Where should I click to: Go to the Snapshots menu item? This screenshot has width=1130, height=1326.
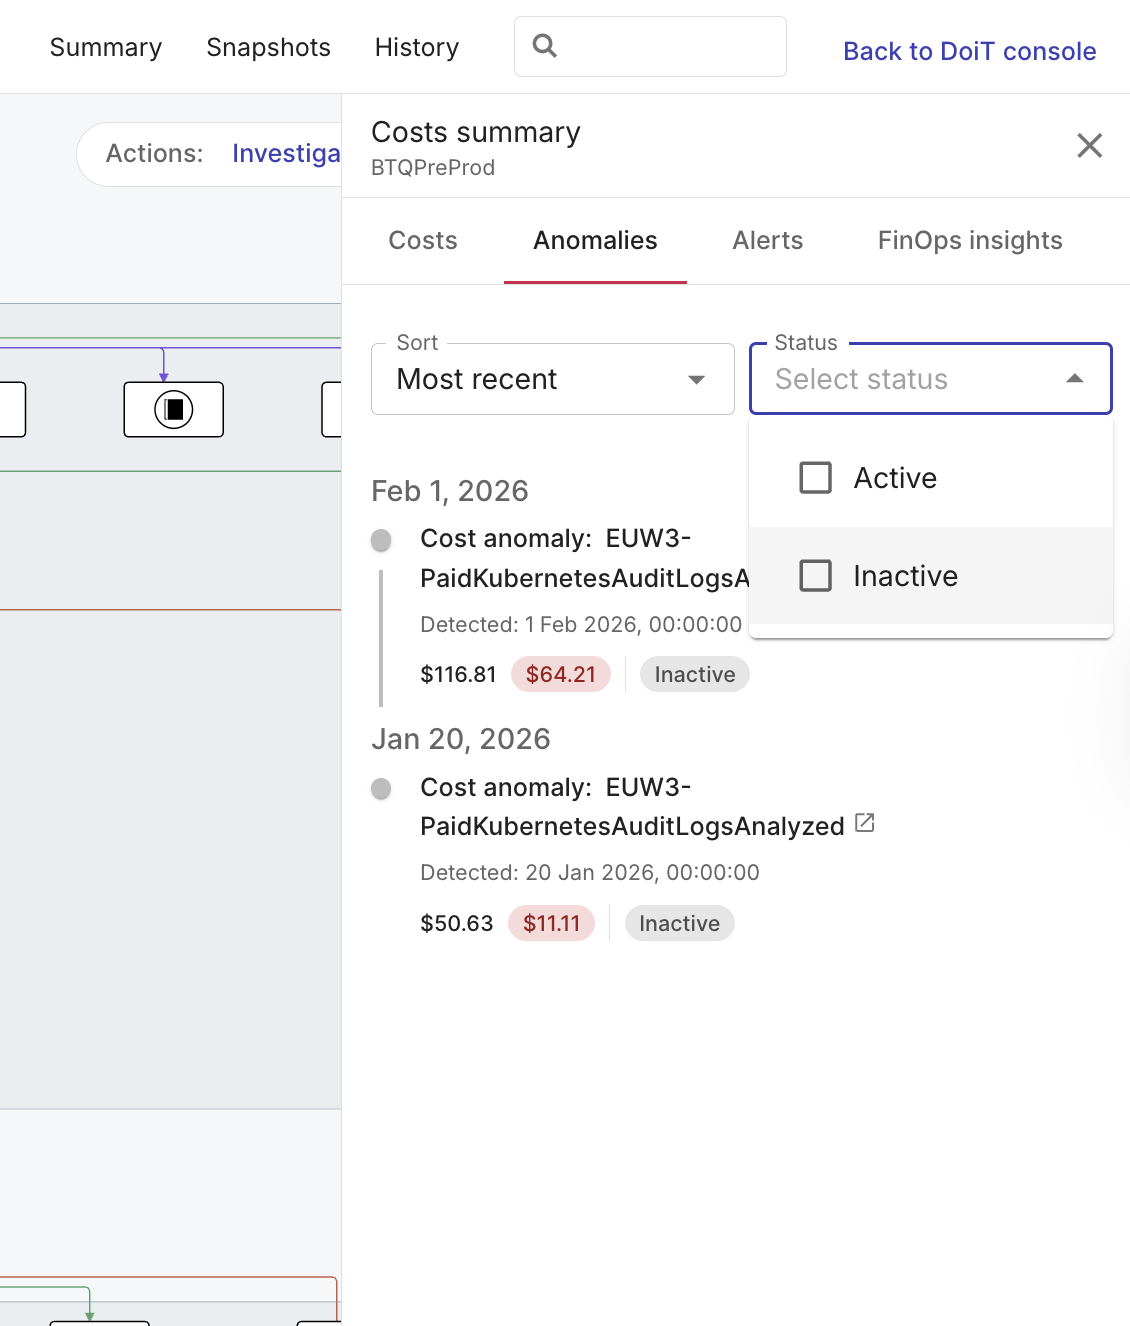pyautogui.click(x=268, y=47)
